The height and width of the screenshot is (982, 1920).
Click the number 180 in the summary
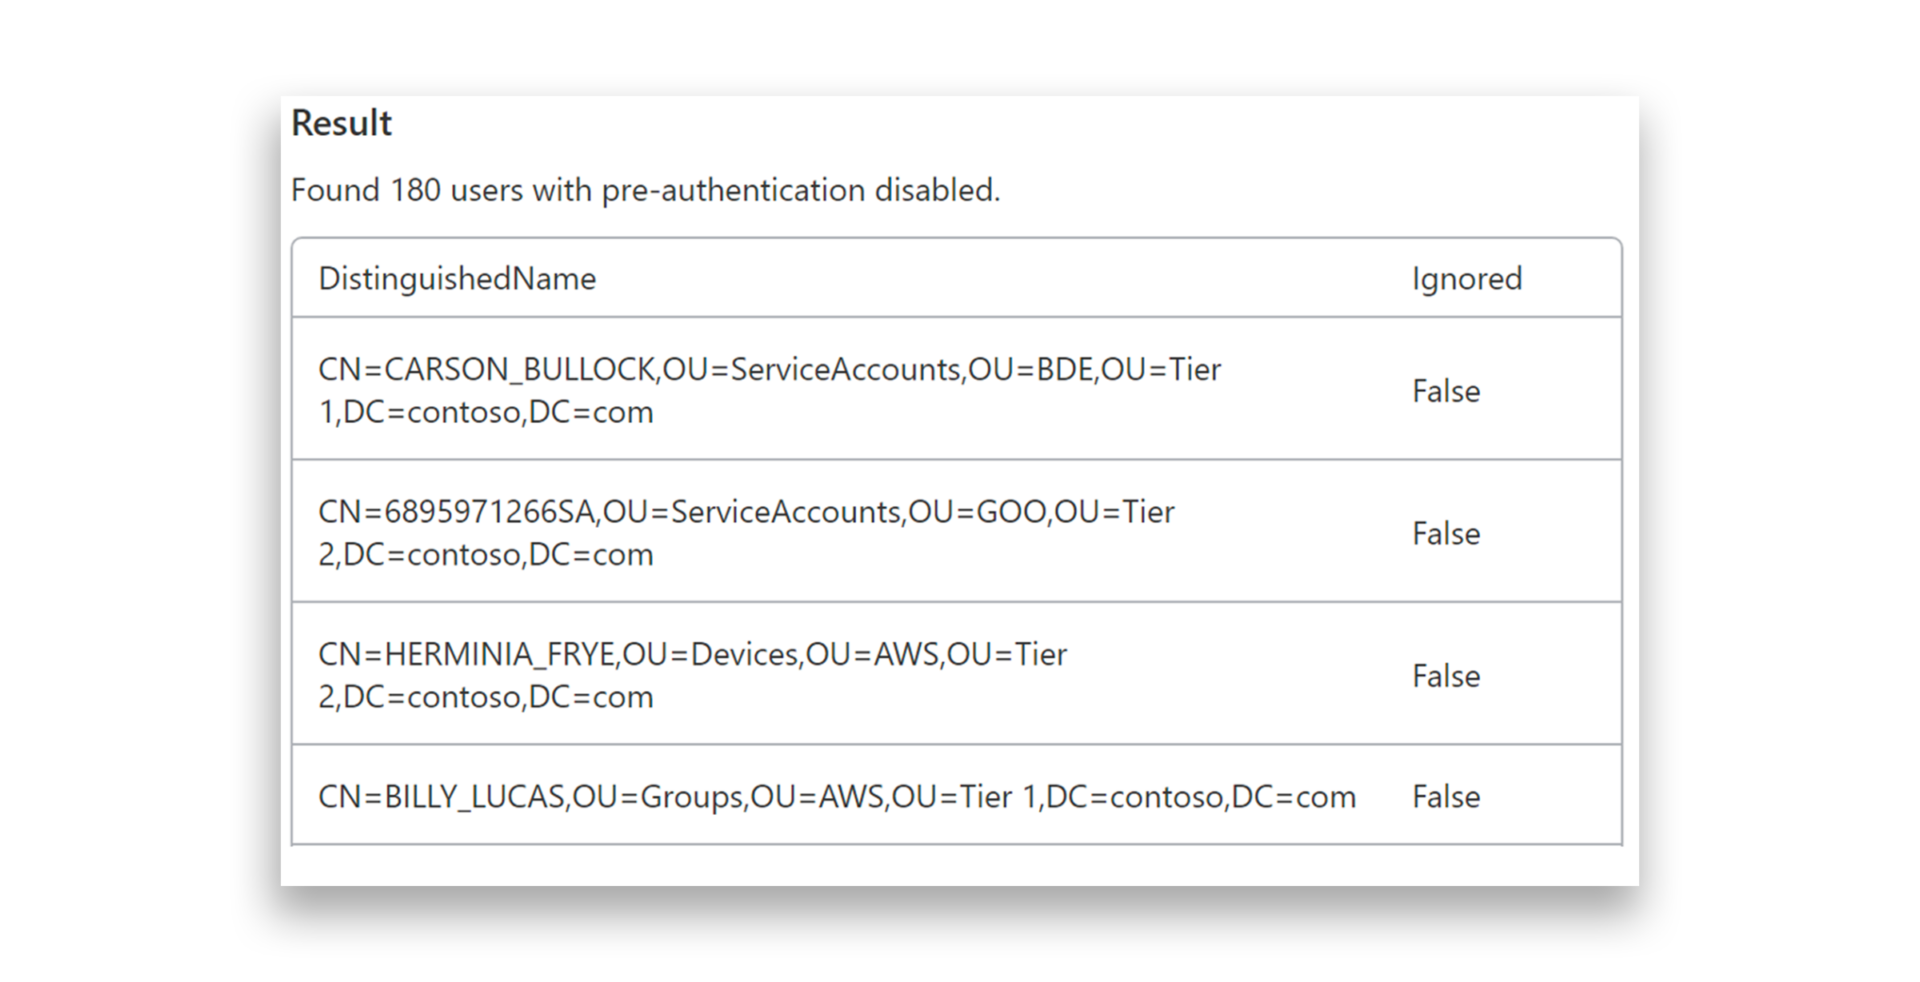pos(415,190)
